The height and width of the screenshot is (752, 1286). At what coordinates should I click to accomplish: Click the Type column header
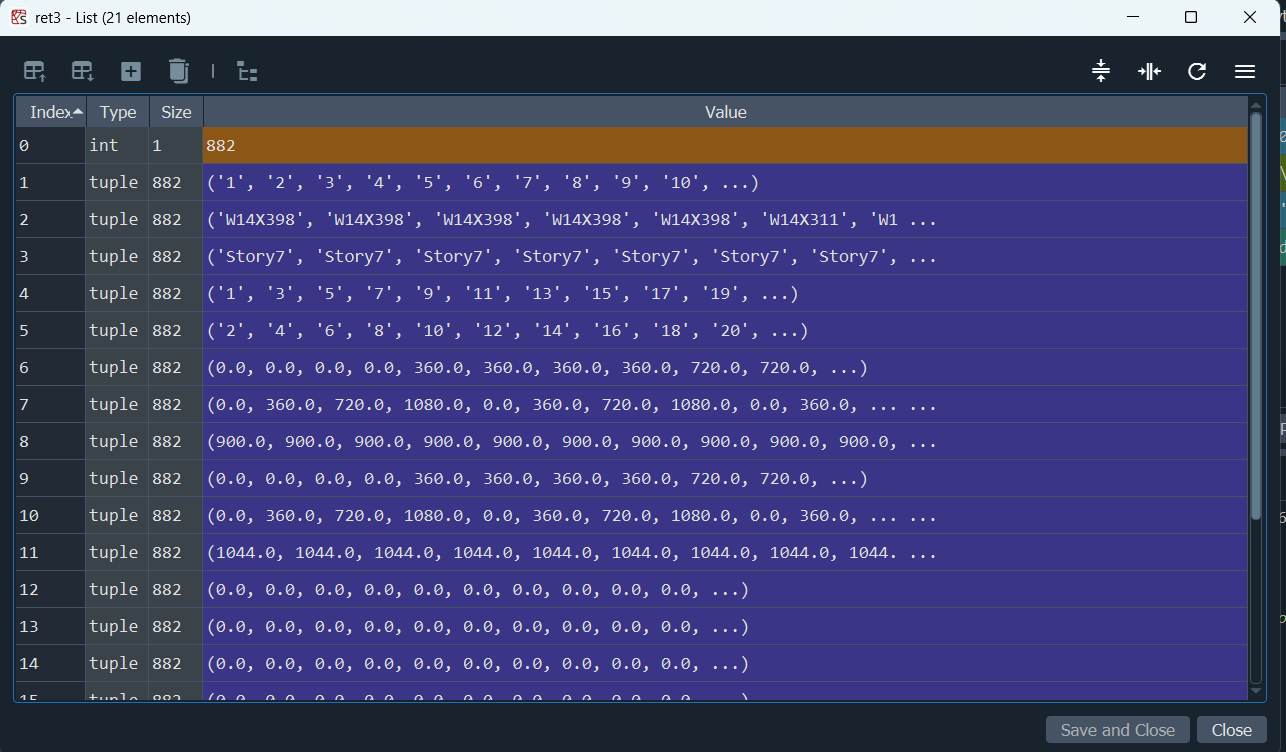click(118, 112)
